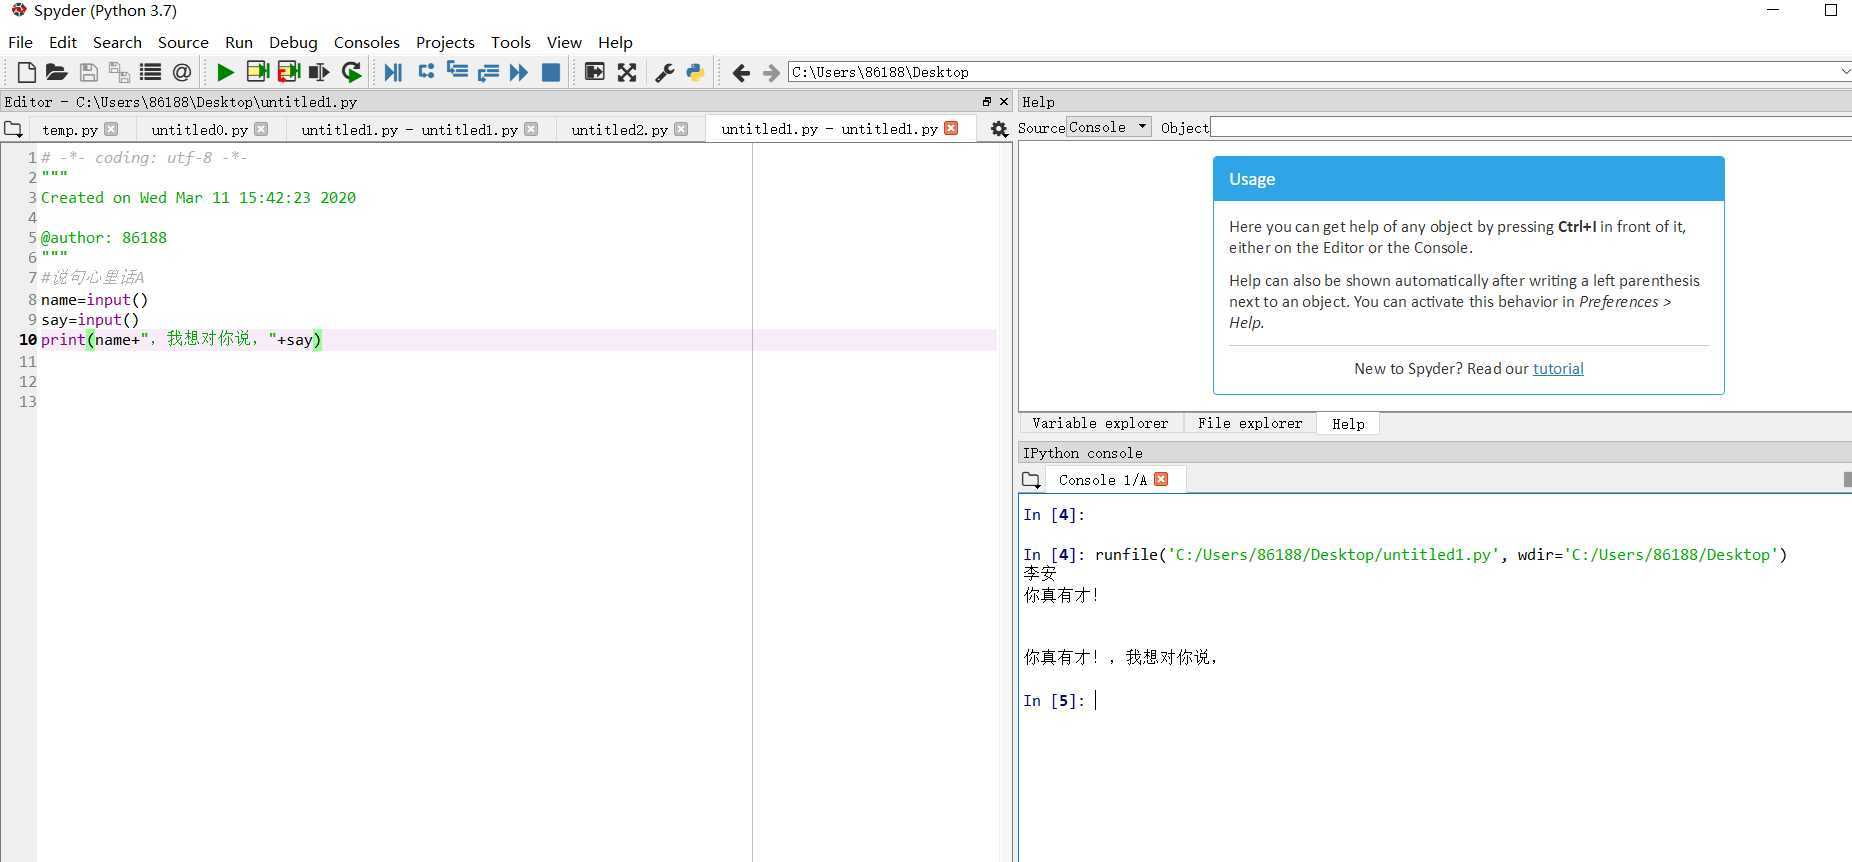Open the Debug menu

pos(293,42)
